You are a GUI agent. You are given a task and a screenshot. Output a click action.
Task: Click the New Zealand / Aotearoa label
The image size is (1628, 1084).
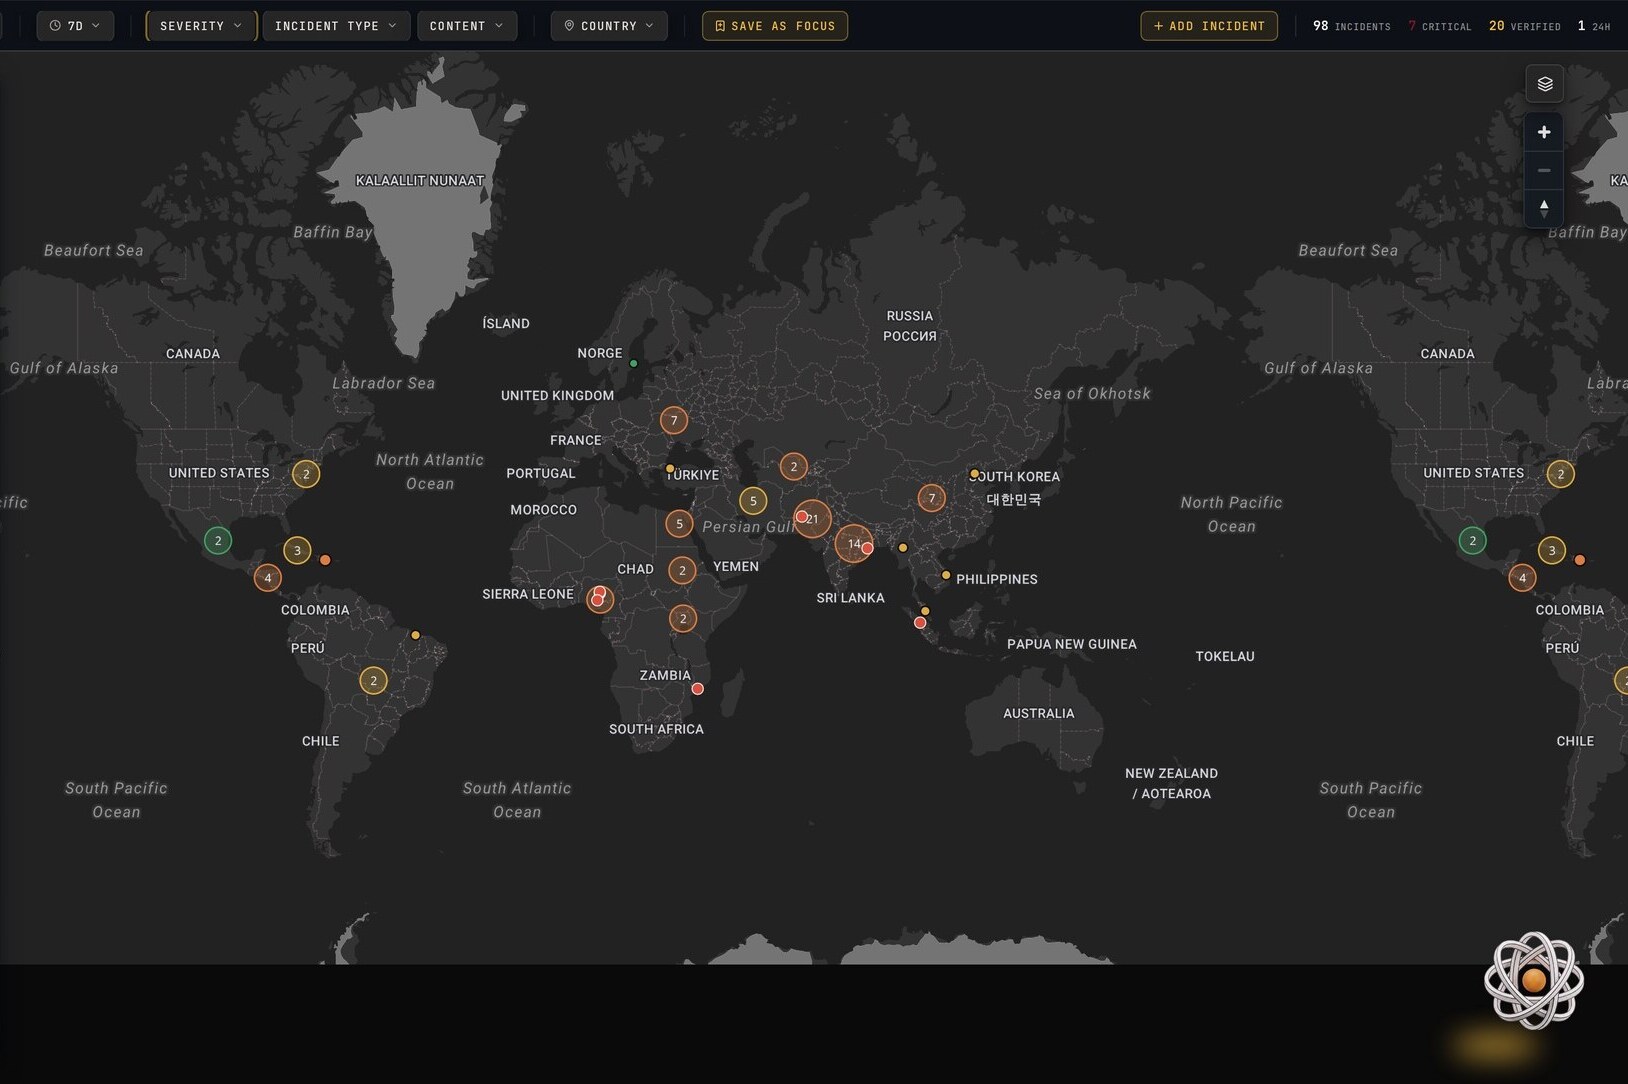1171,783
